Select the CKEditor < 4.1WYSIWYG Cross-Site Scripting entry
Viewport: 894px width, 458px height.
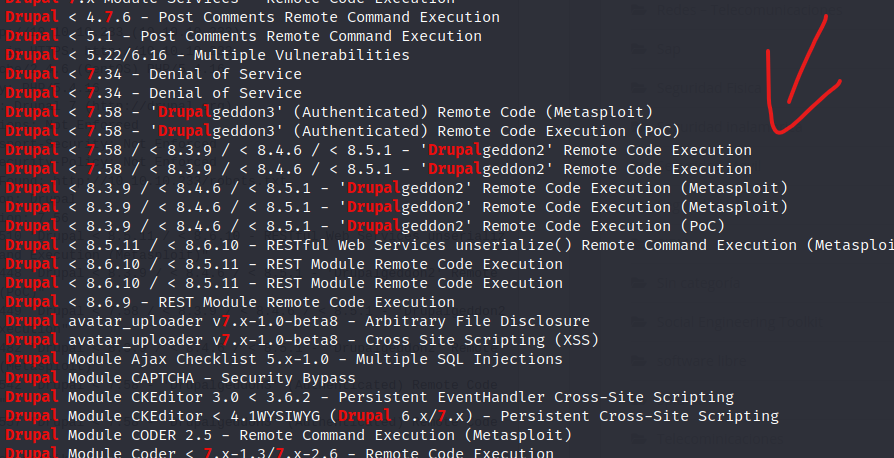click(x=392, y=416)
